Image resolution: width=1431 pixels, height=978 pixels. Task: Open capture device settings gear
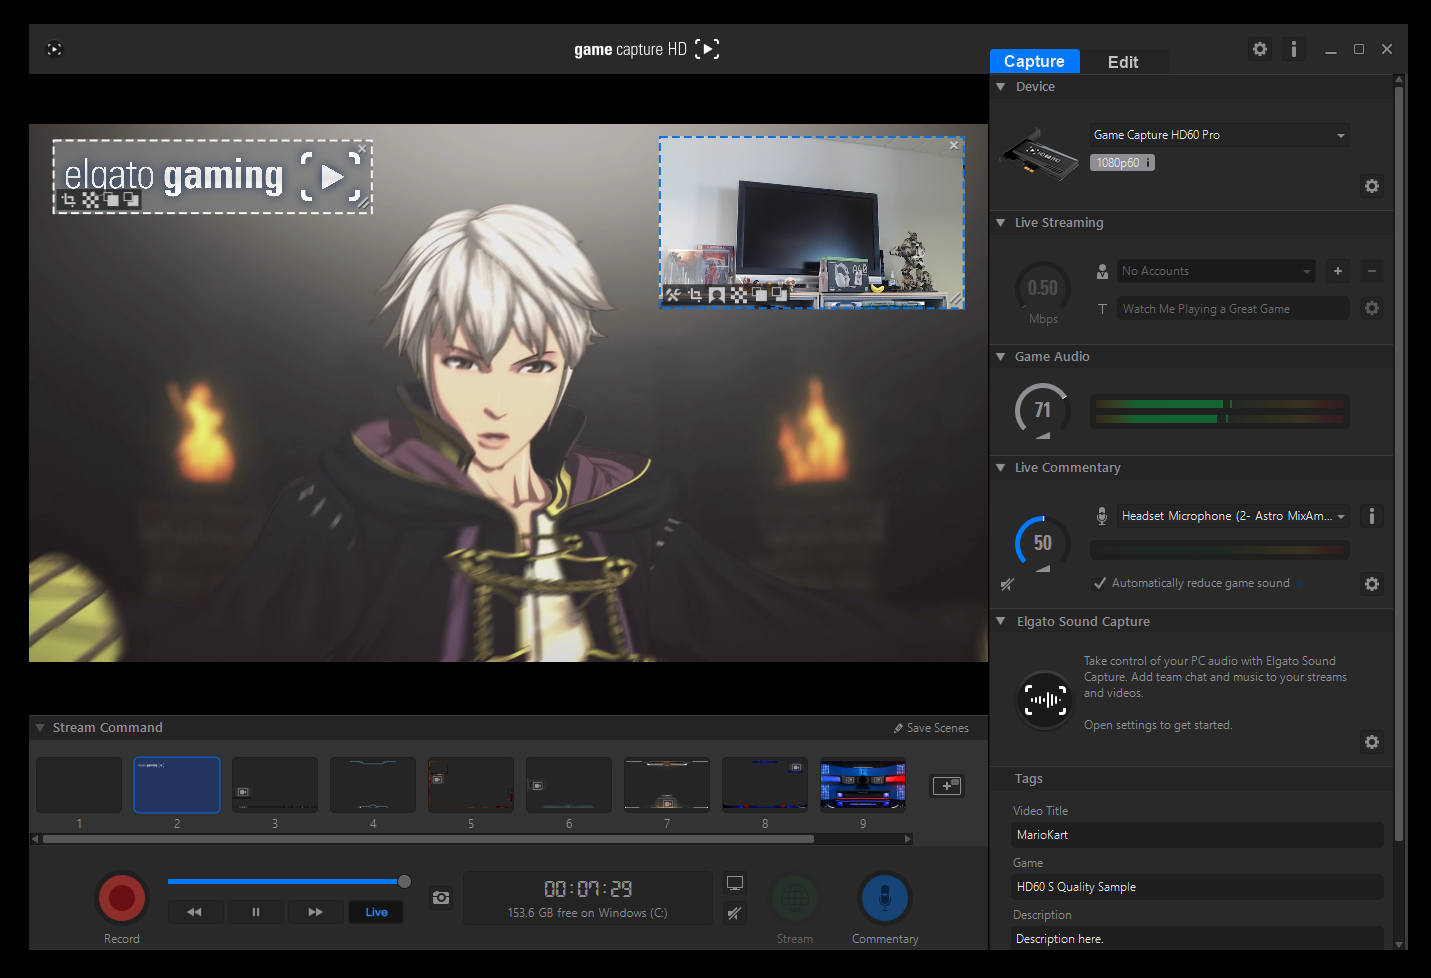(1371, 186)
